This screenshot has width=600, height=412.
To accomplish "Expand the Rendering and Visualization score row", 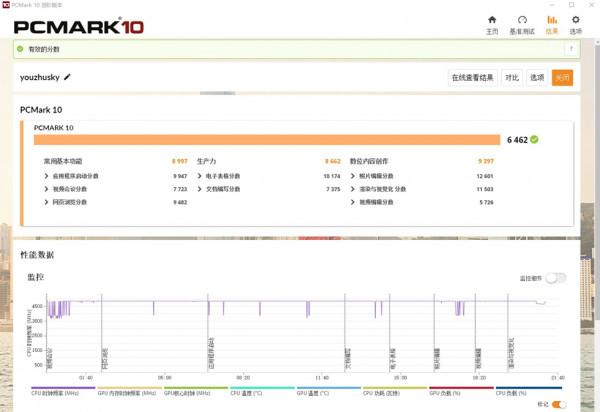I will point(352,189).
